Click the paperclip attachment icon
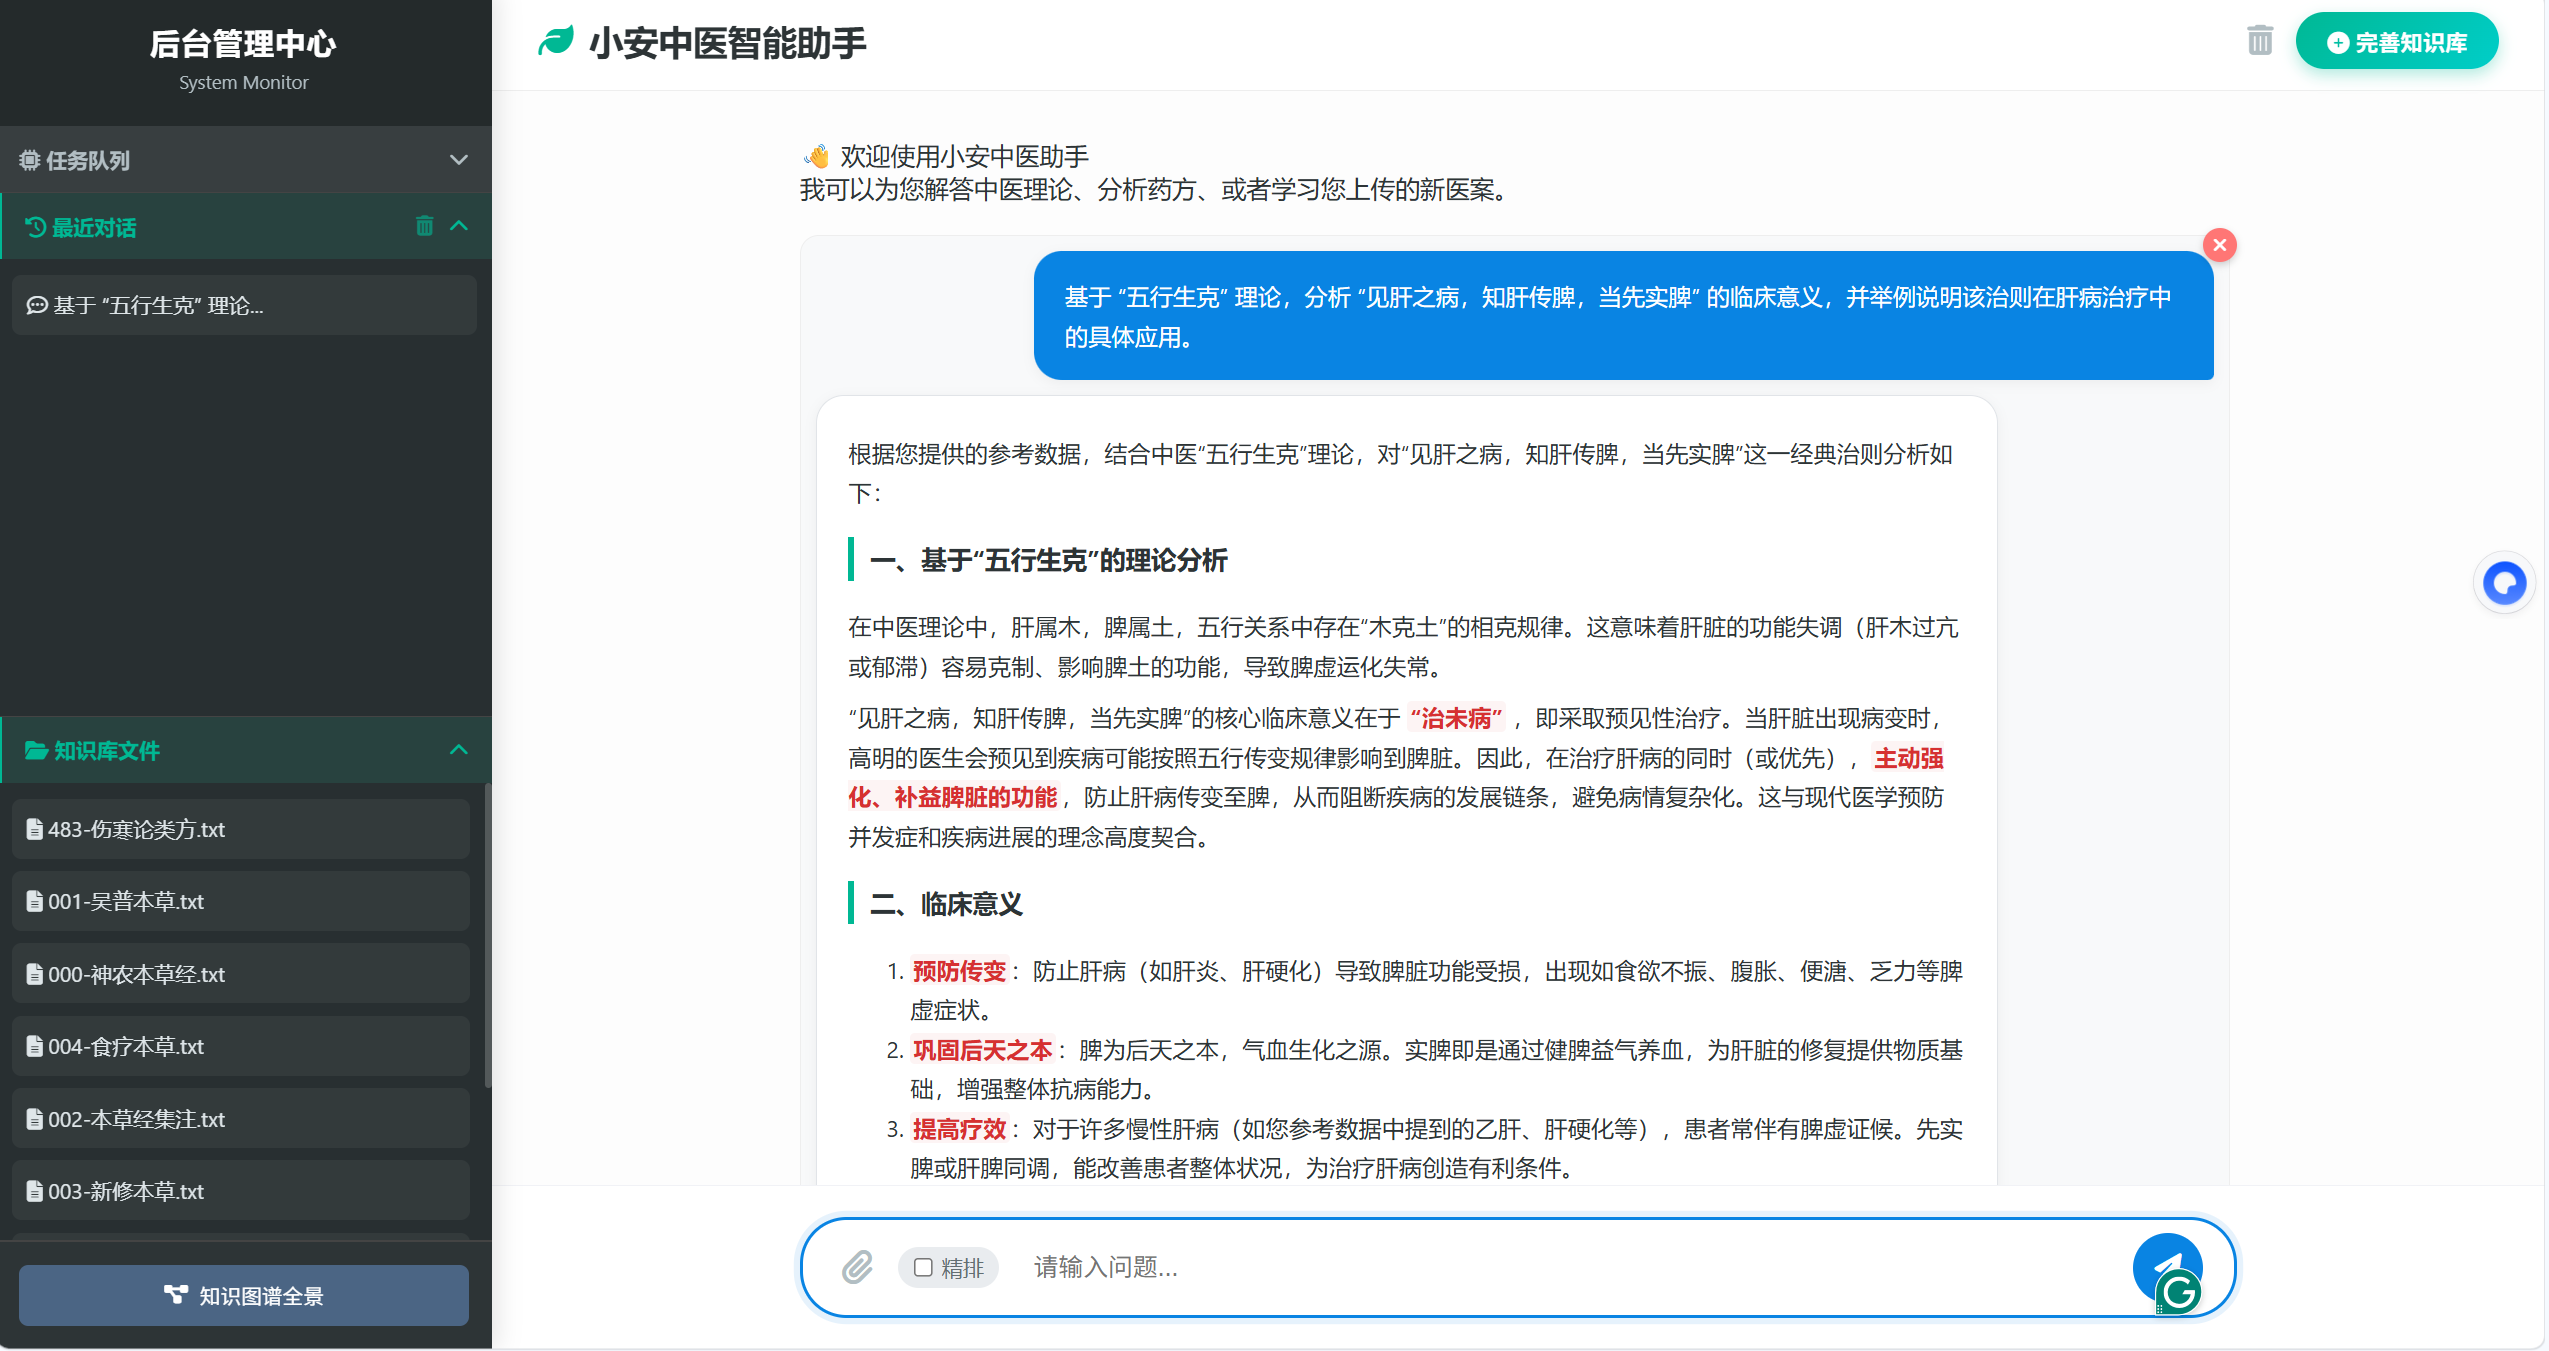The image size is (2549, 1351). 858,1267
